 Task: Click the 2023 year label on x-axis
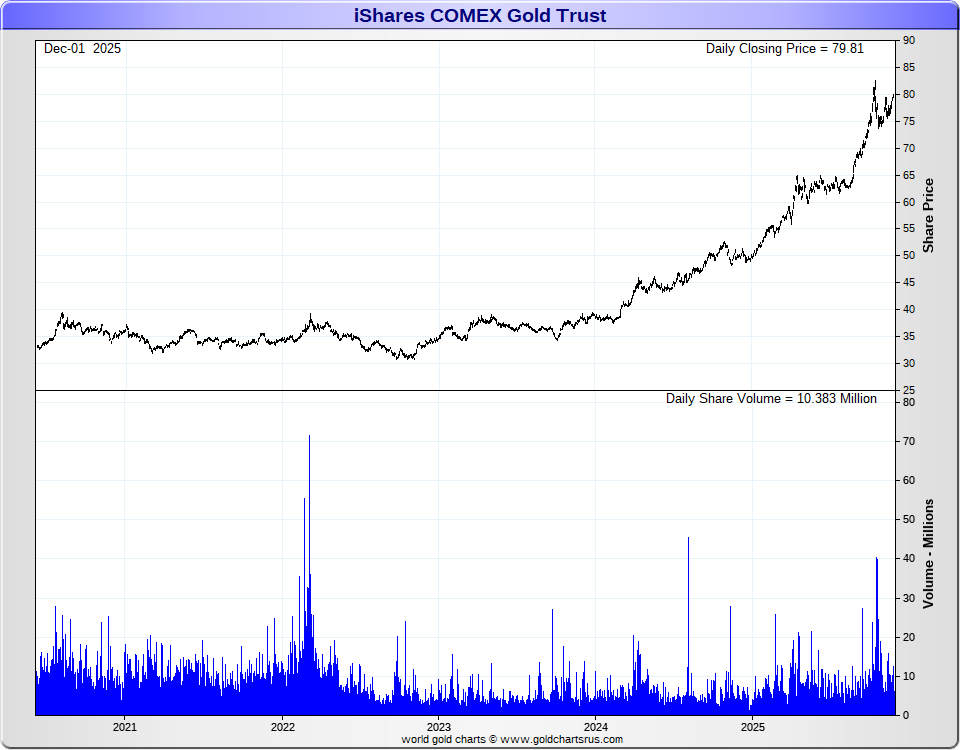439,726
